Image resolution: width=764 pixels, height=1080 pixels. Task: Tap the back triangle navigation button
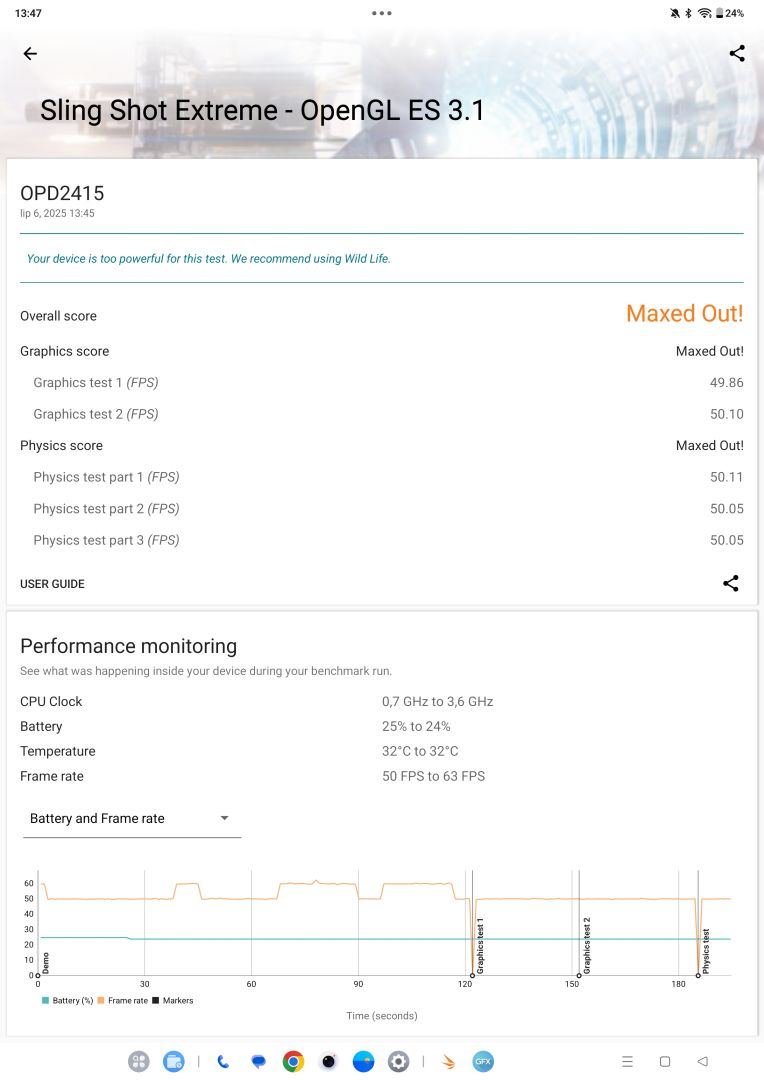pyautogui.click(x=702, y=1061)
